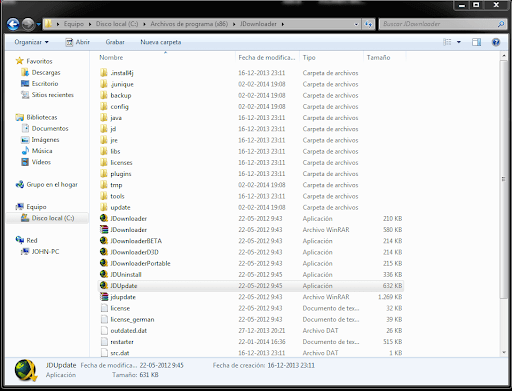
Task: Open the help icon
Action: pos(496,42)
